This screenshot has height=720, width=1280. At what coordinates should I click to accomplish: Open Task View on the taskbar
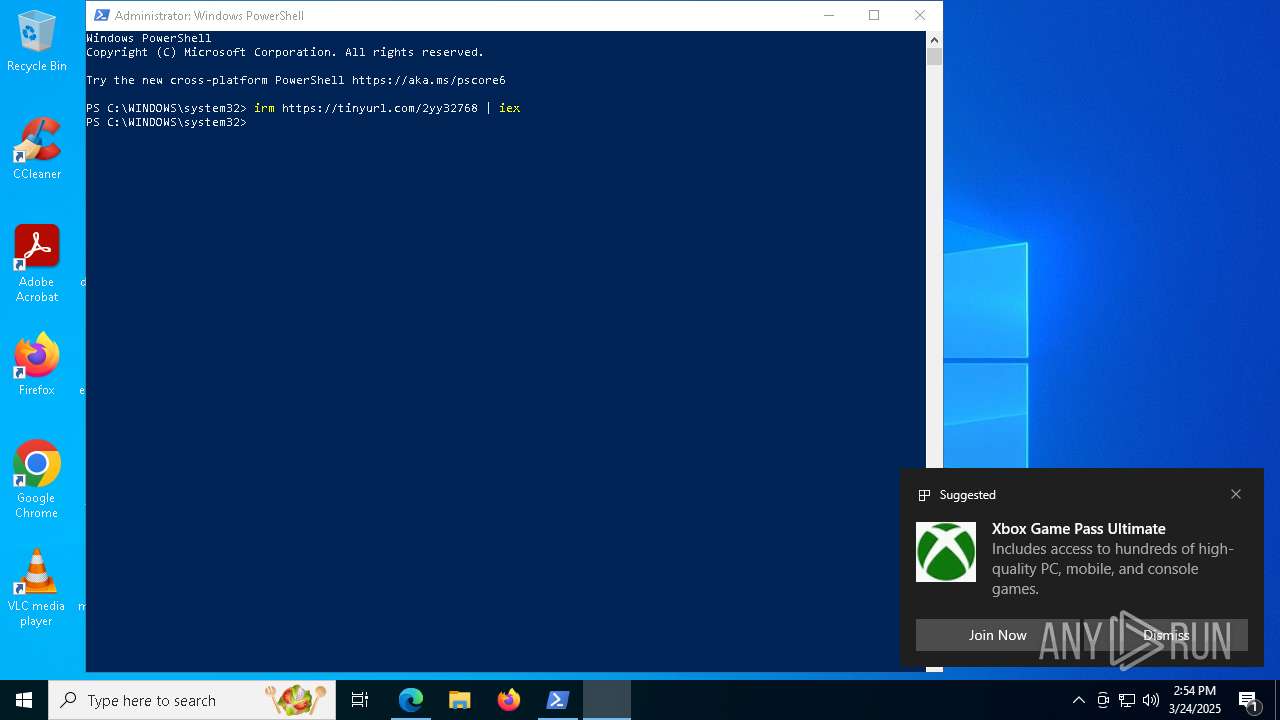(x=360, y=700)
